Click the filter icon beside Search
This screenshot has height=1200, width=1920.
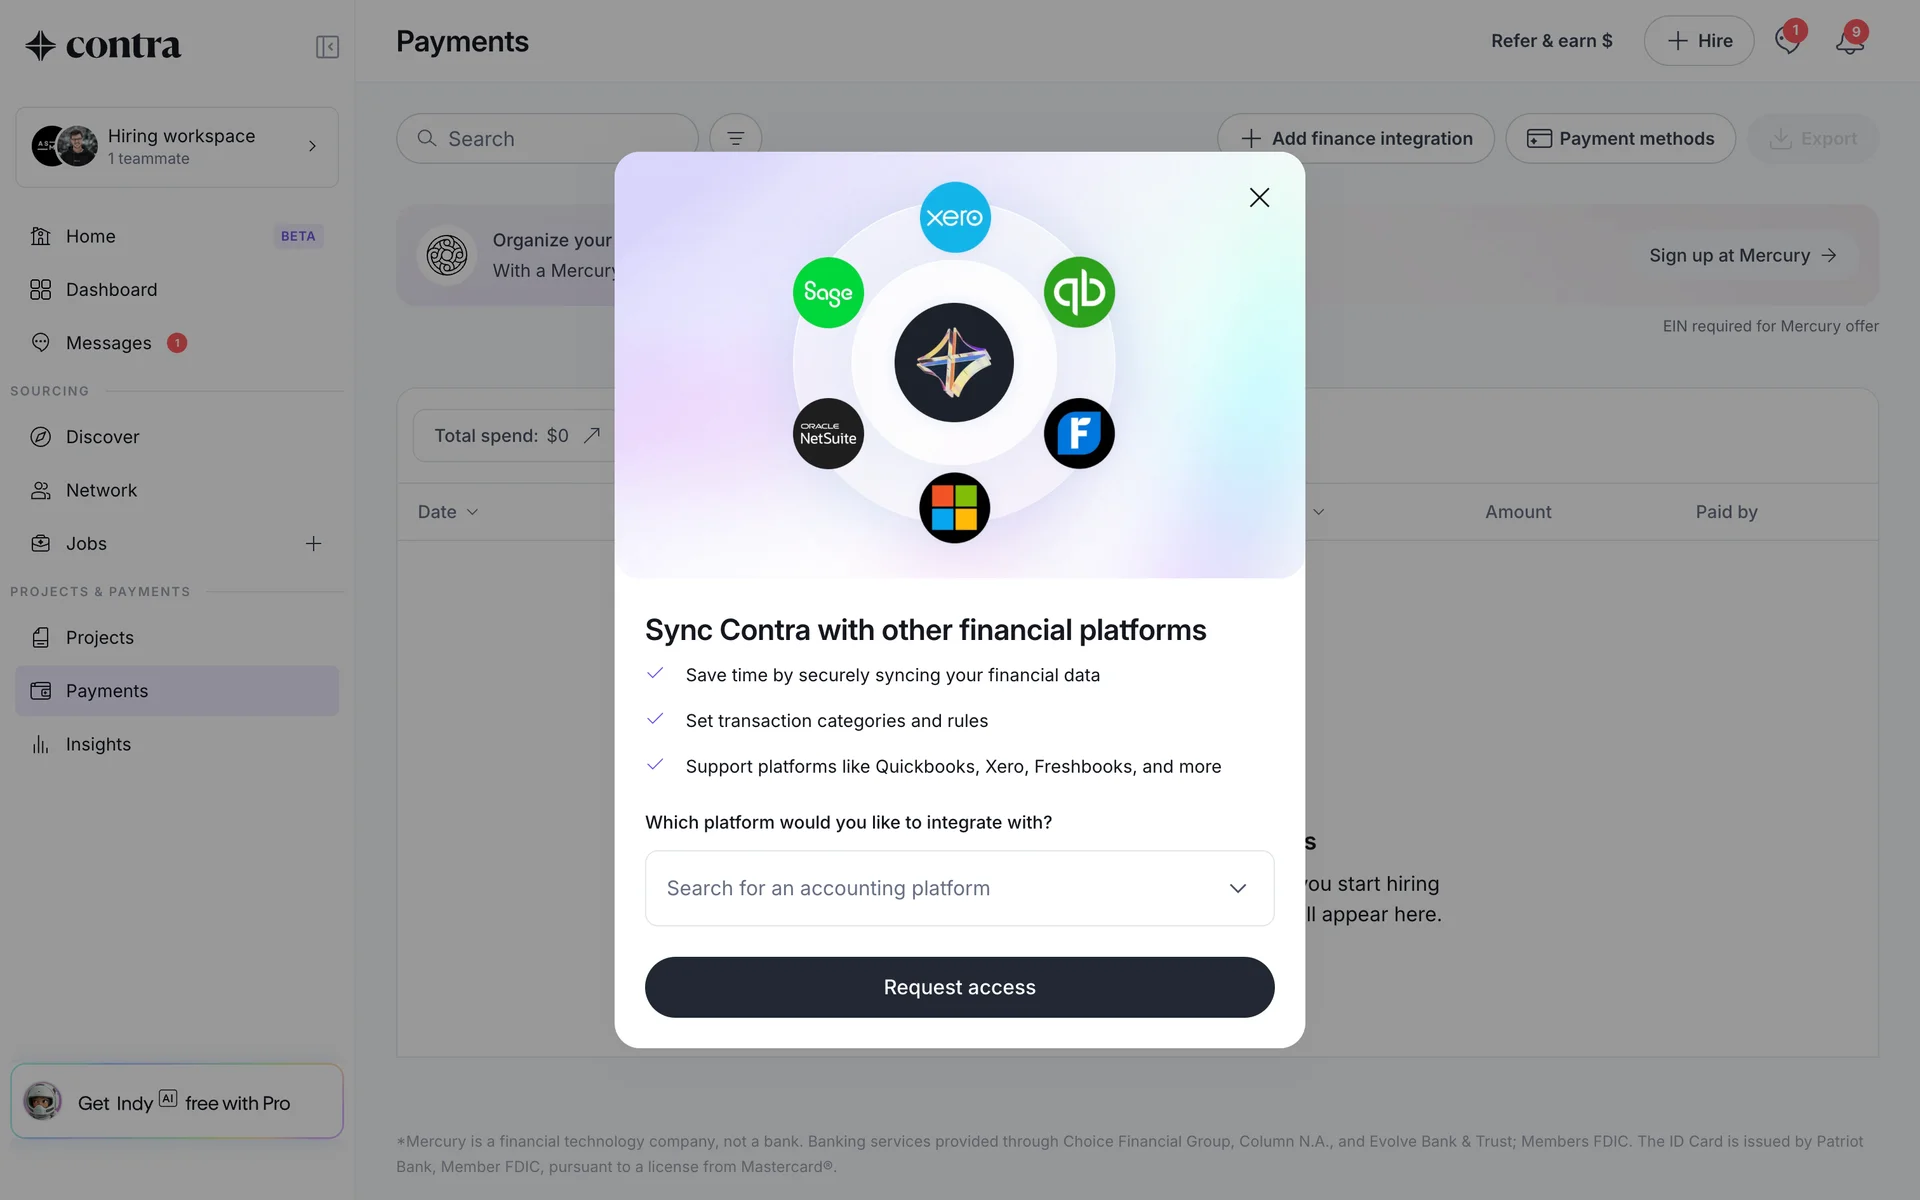click(736, 139)
